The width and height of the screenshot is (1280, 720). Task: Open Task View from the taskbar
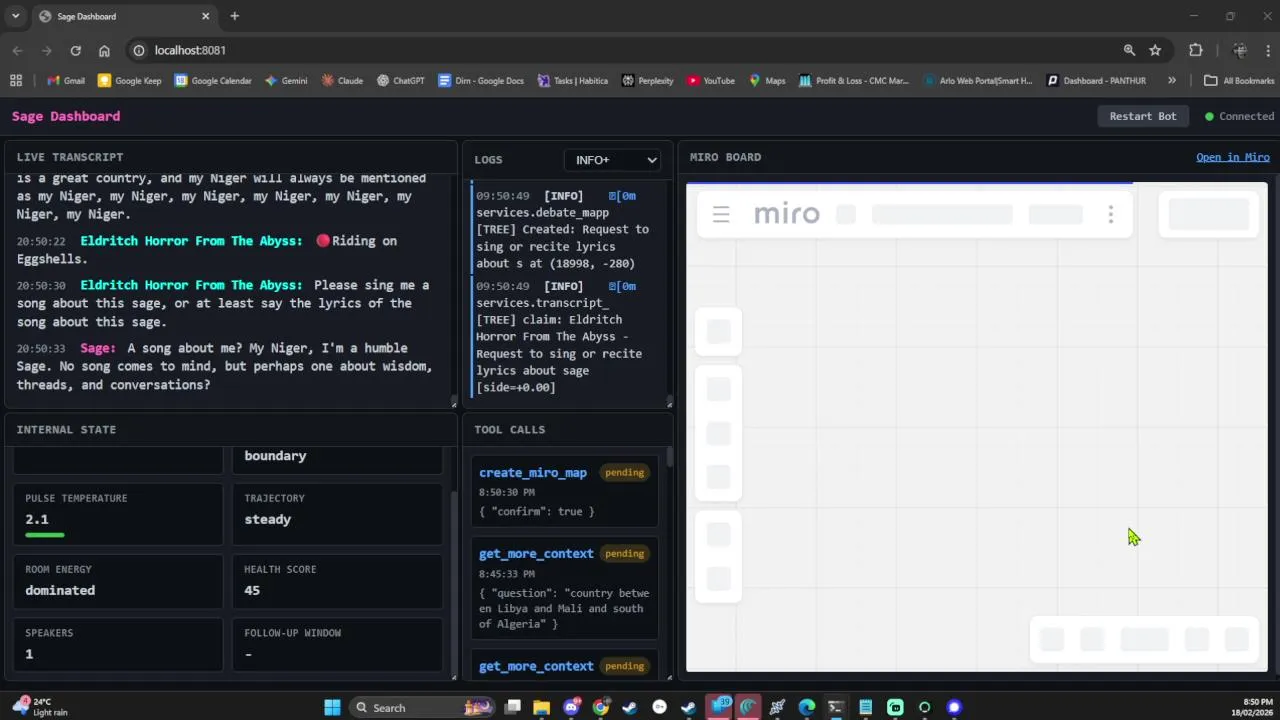point(512,707)
